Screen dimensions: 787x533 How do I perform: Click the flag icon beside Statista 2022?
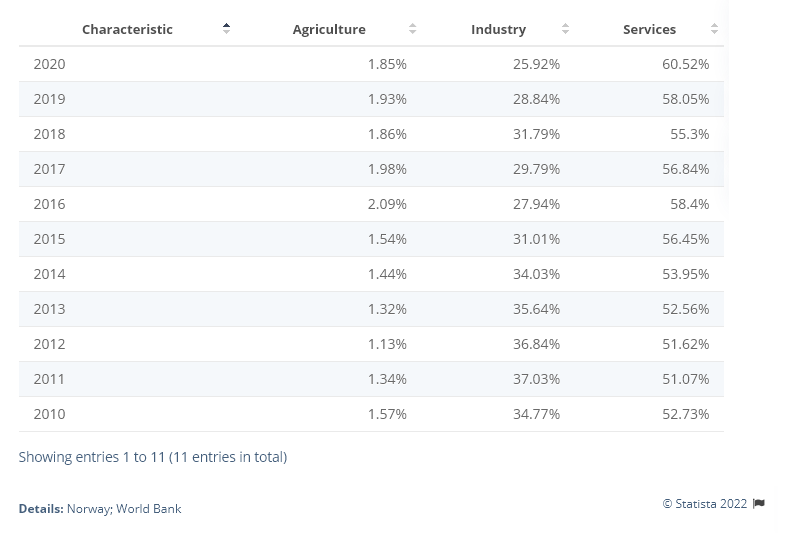click(759, 503)
